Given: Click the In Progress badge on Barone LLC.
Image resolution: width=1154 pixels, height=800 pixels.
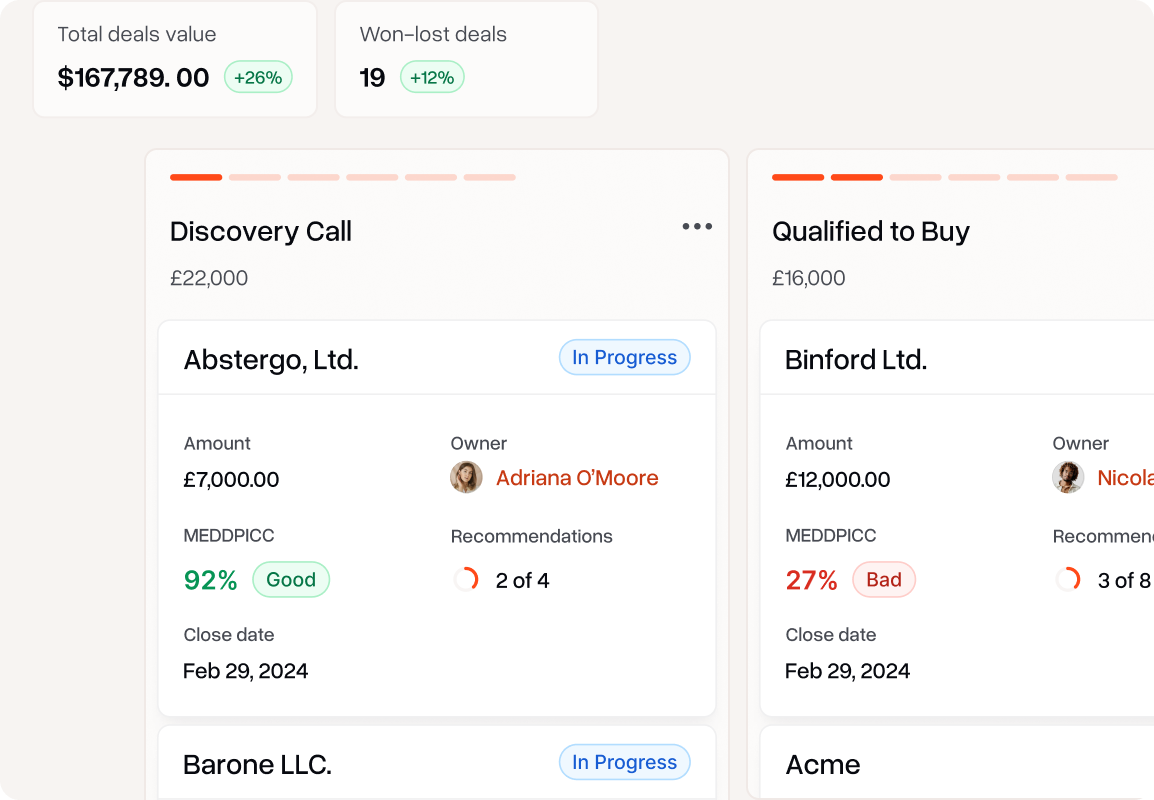Looking at the screenshot, I should coord(624,763).
